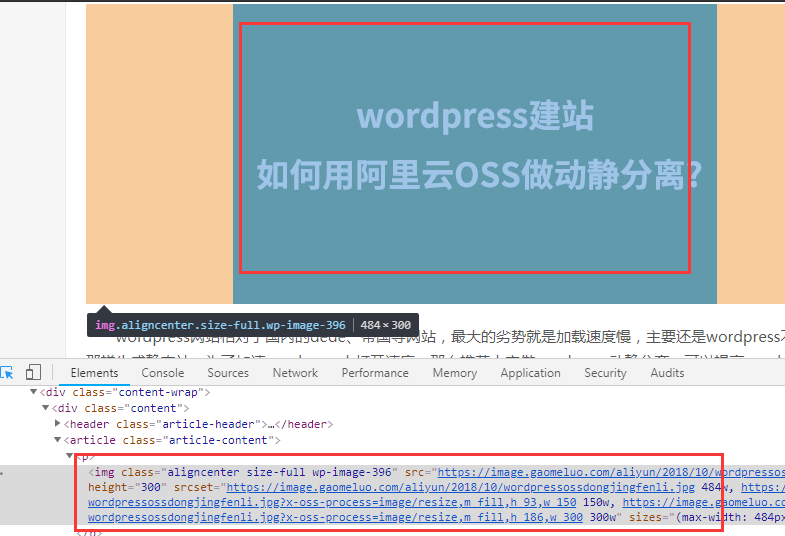
Task: Switch to the Elements tab
Action: tap(94, 373)
